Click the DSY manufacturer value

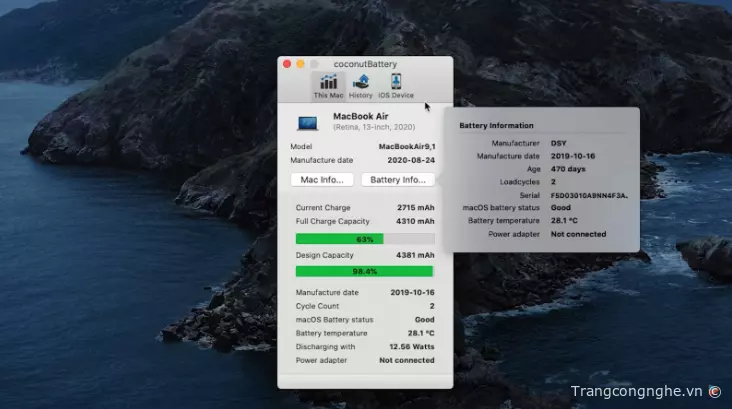tap(558, 143)
